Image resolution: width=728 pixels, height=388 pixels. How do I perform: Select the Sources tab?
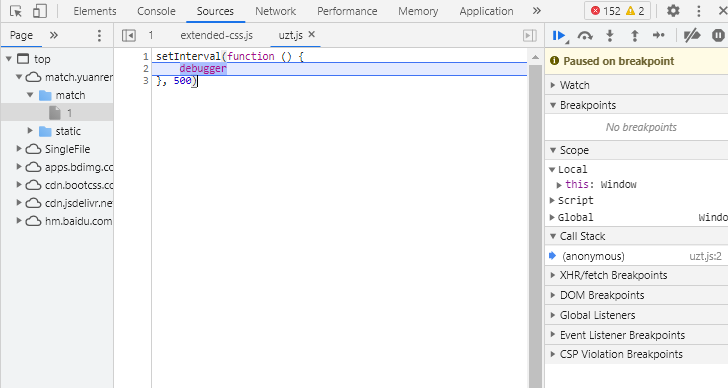pos(215,11)
